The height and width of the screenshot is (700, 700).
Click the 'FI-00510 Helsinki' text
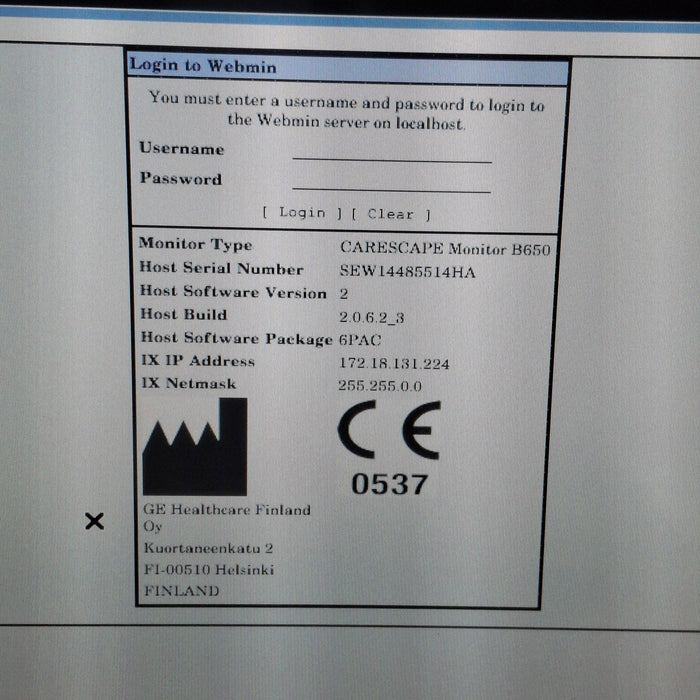(209, 570)
